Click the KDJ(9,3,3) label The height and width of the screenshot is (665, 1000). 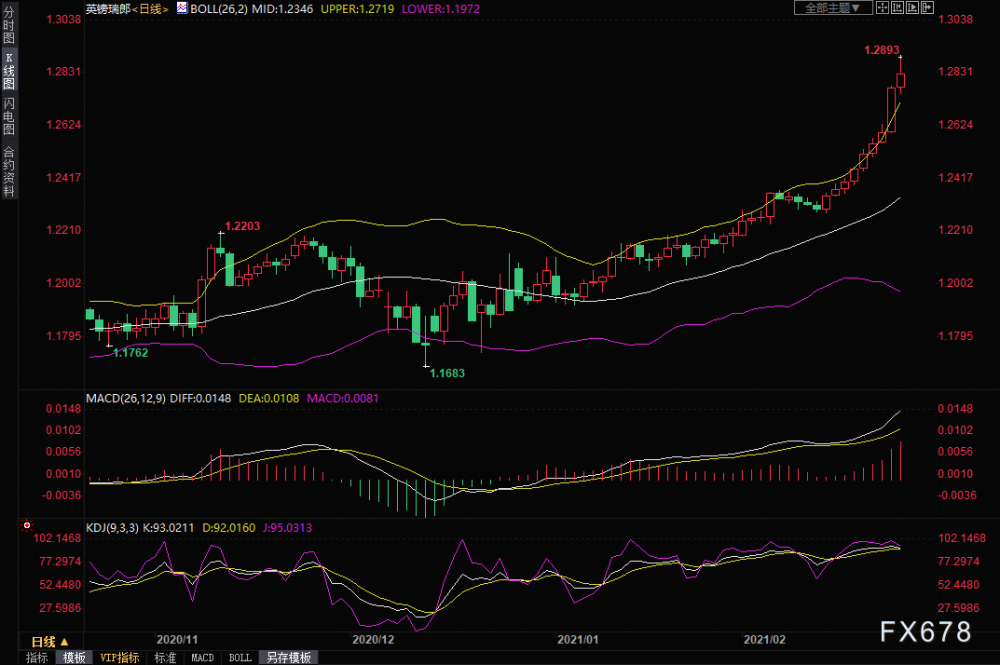click(x=112, y=528)
